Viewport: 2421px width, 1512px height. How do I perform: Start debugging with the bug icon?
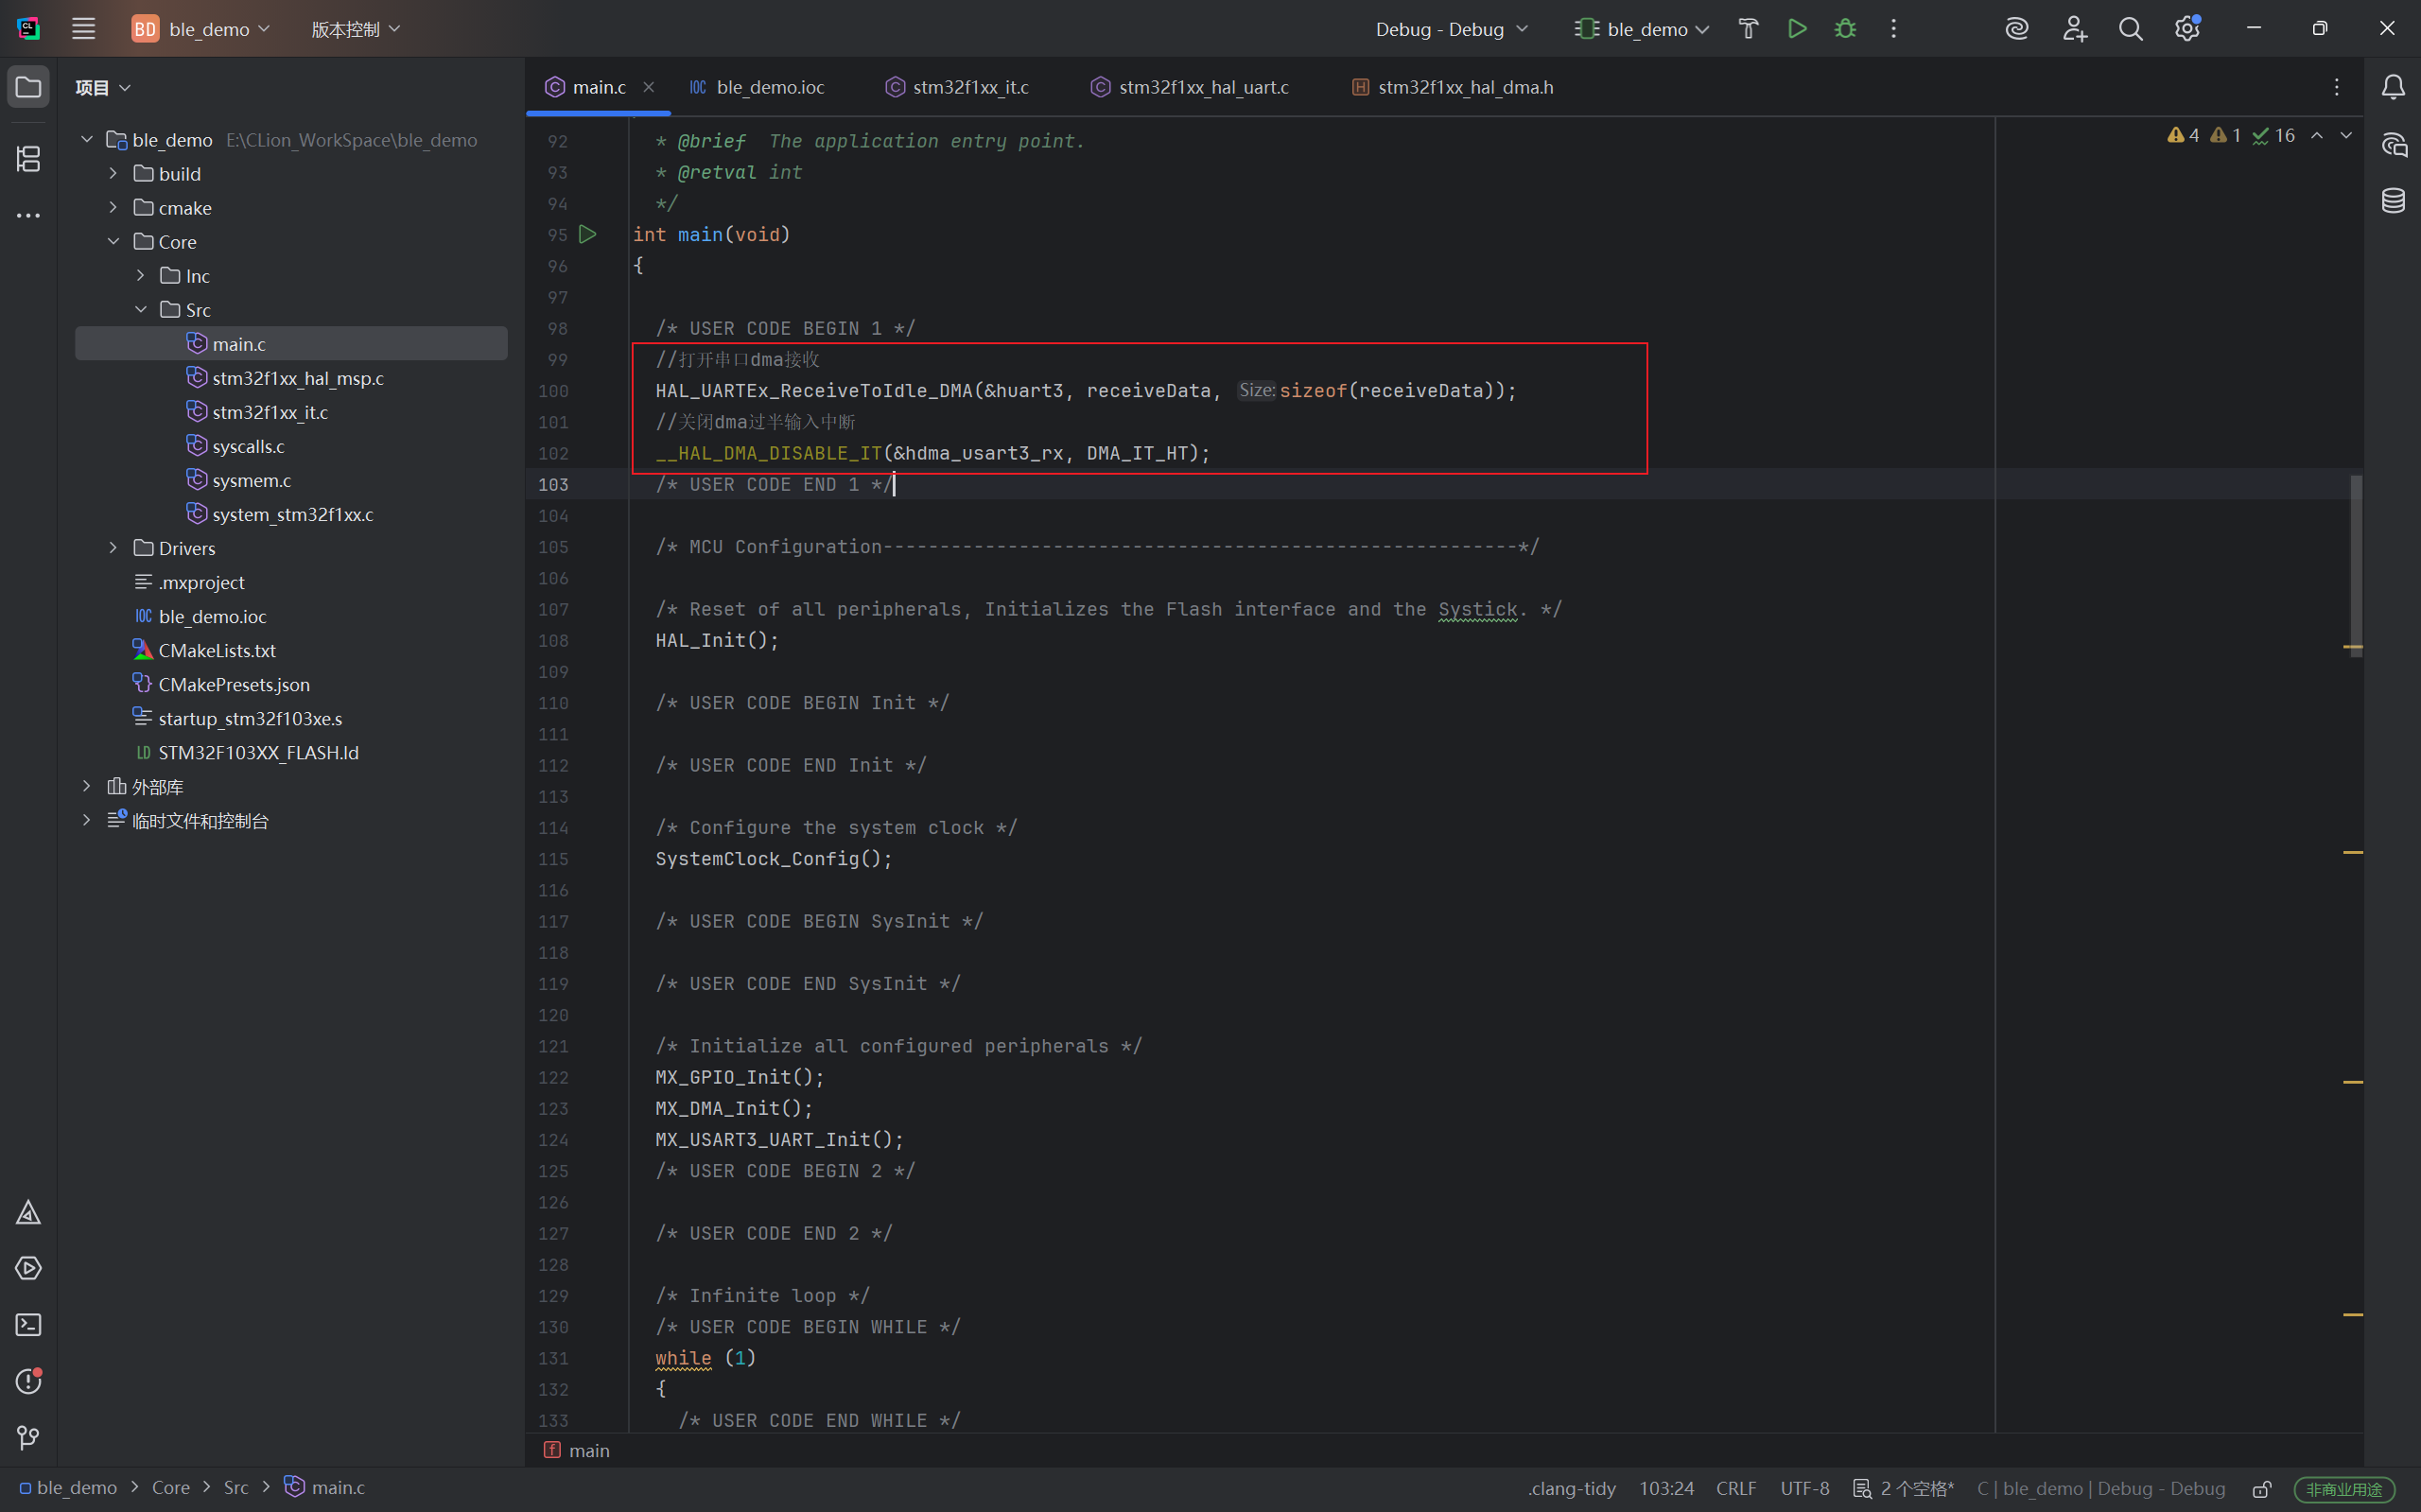pos(1845,29)
